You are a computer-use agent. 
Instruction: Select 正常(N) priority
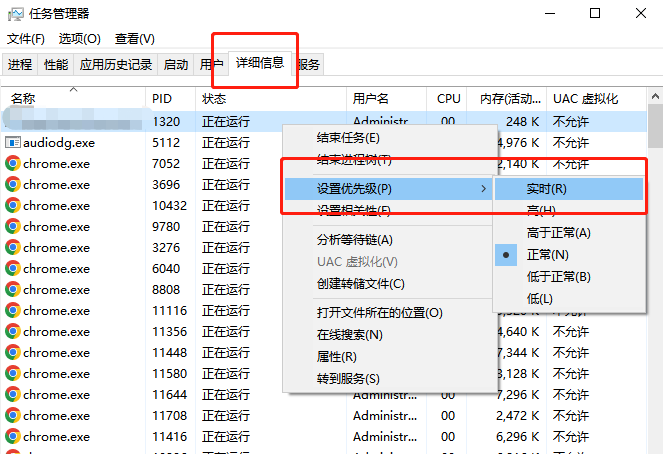[569, 255]
